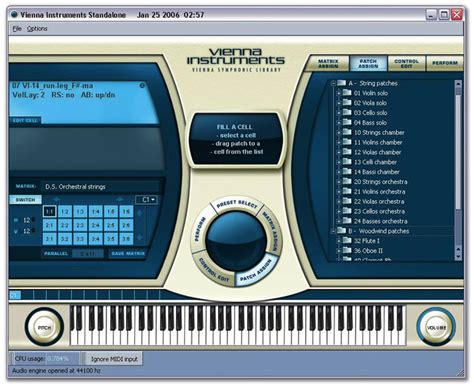Select matrix cell 3:6
This screenshot has width=474, height=387.
126,239
